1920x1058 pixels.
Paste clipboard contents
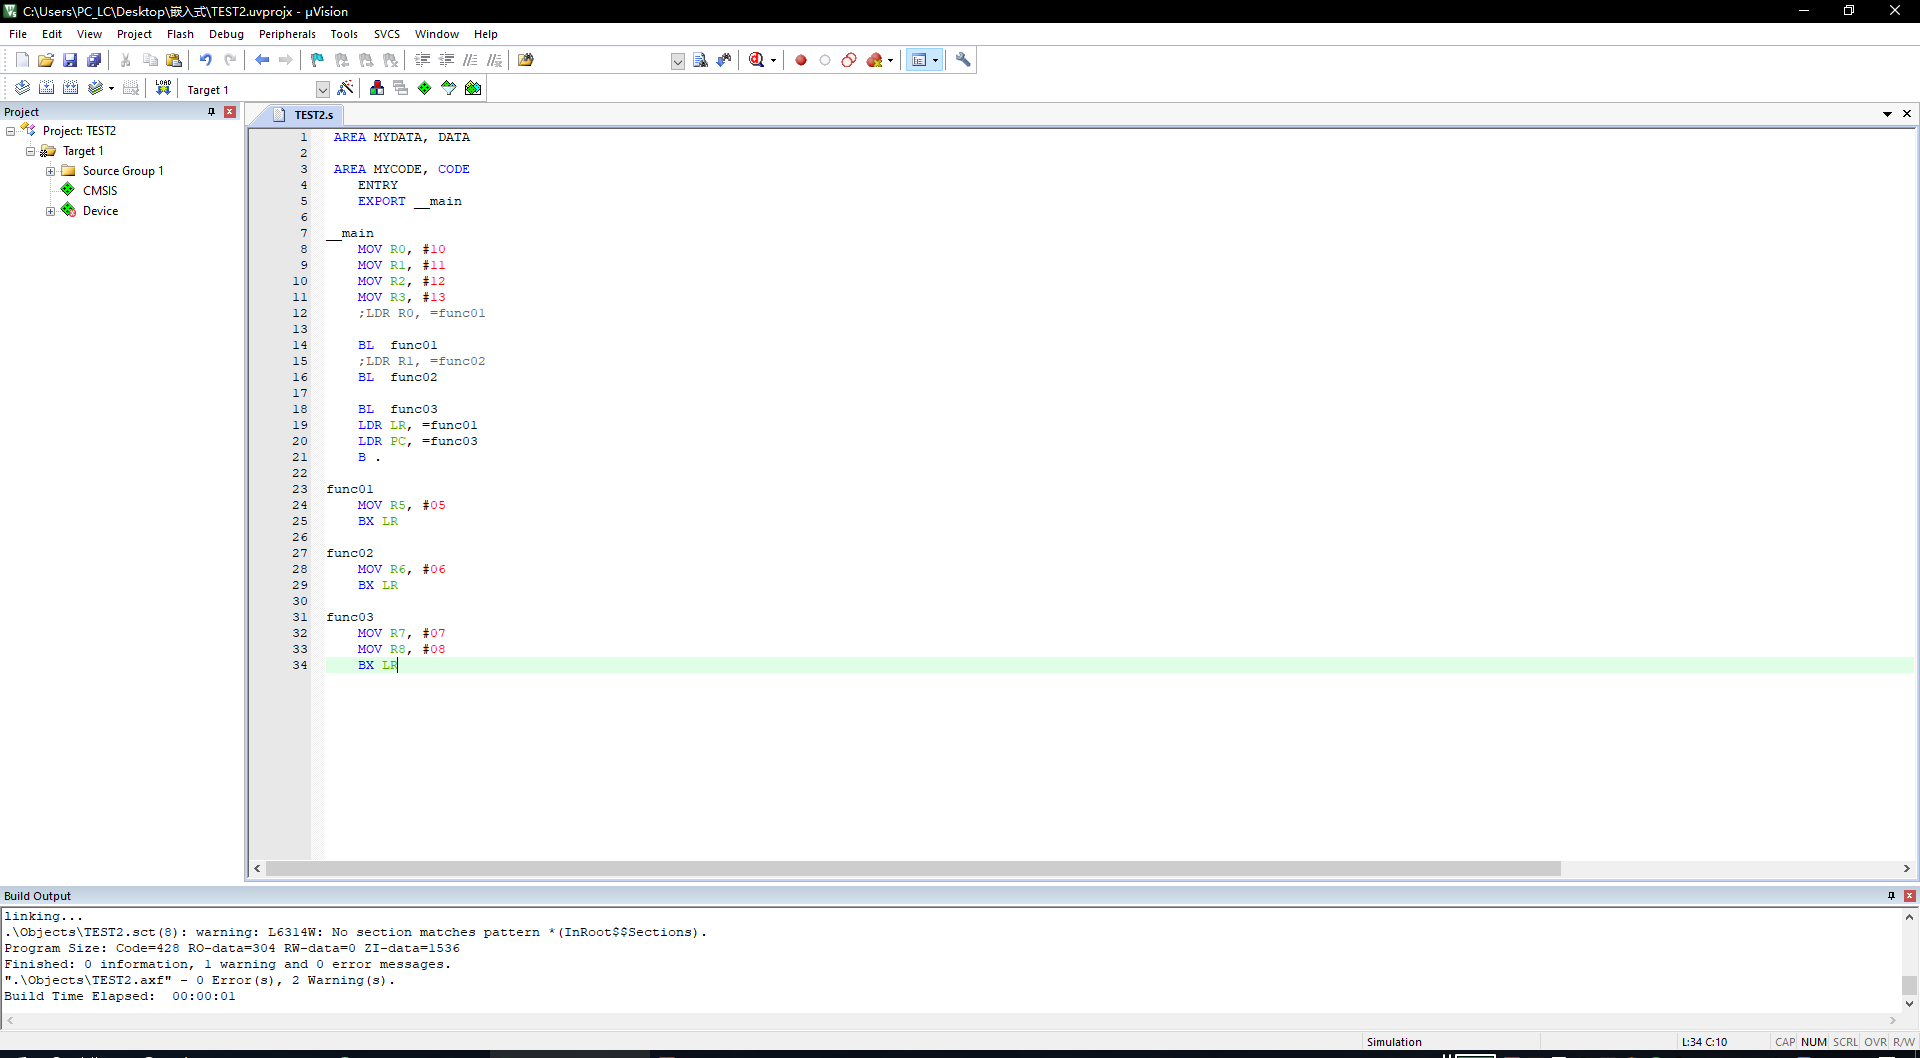(174, 60)
